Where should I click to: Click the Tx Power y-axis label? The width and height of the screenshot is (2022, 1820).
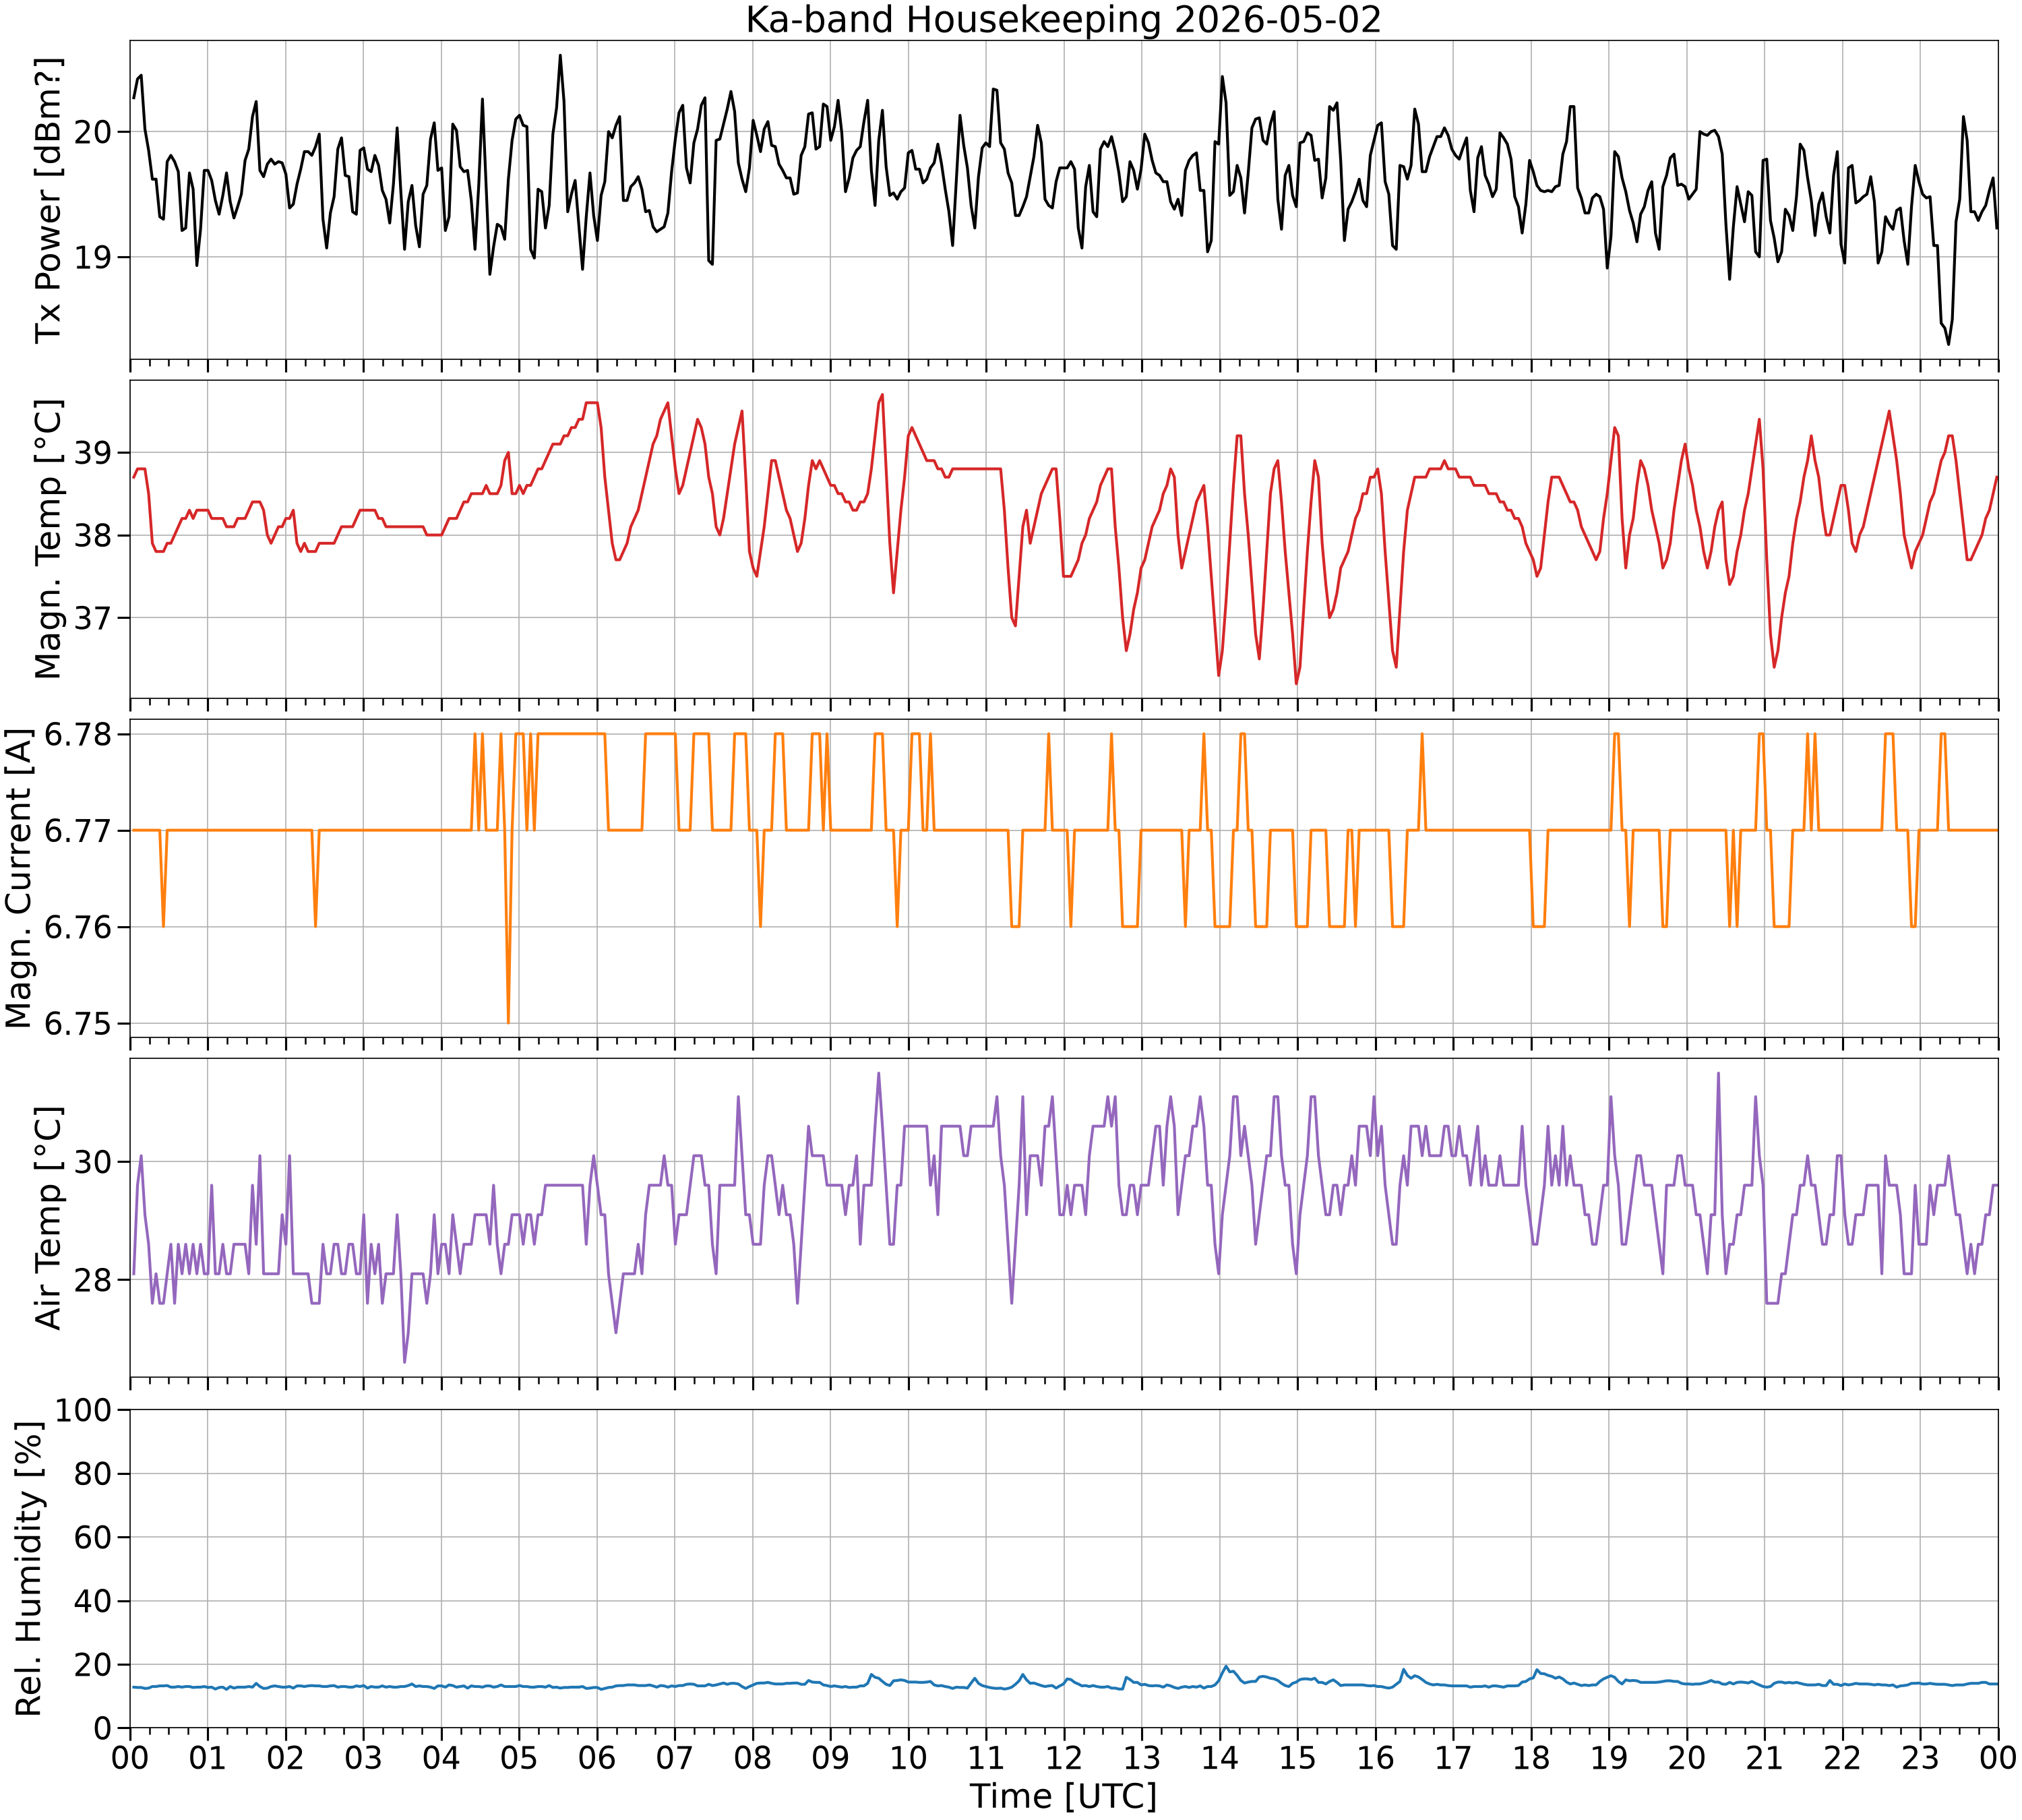pyautogui.click(x=47, y=200)
